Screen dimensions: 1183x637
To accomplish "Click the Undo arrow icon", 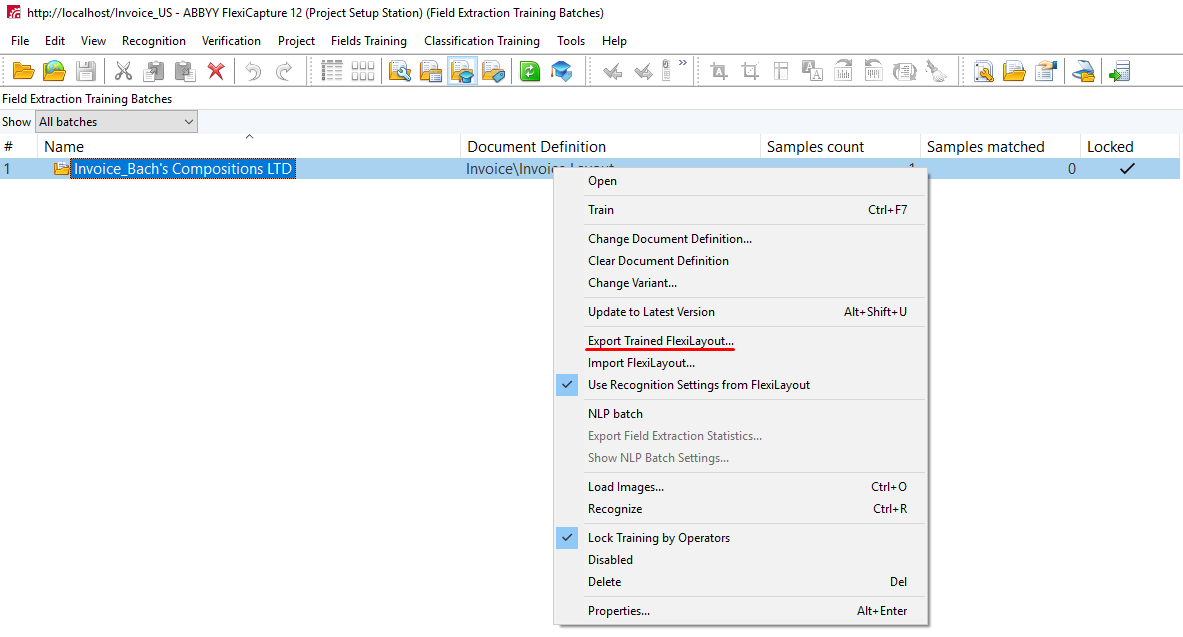I will tap(253, 72).
